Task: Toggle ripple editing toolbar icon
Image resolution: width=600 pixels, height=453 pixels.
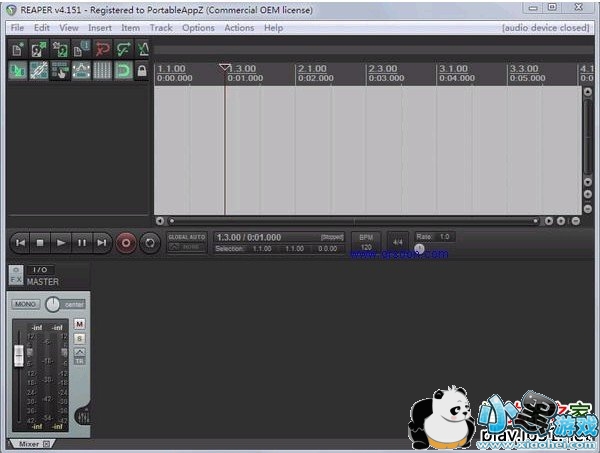Action: pos(60,70)
